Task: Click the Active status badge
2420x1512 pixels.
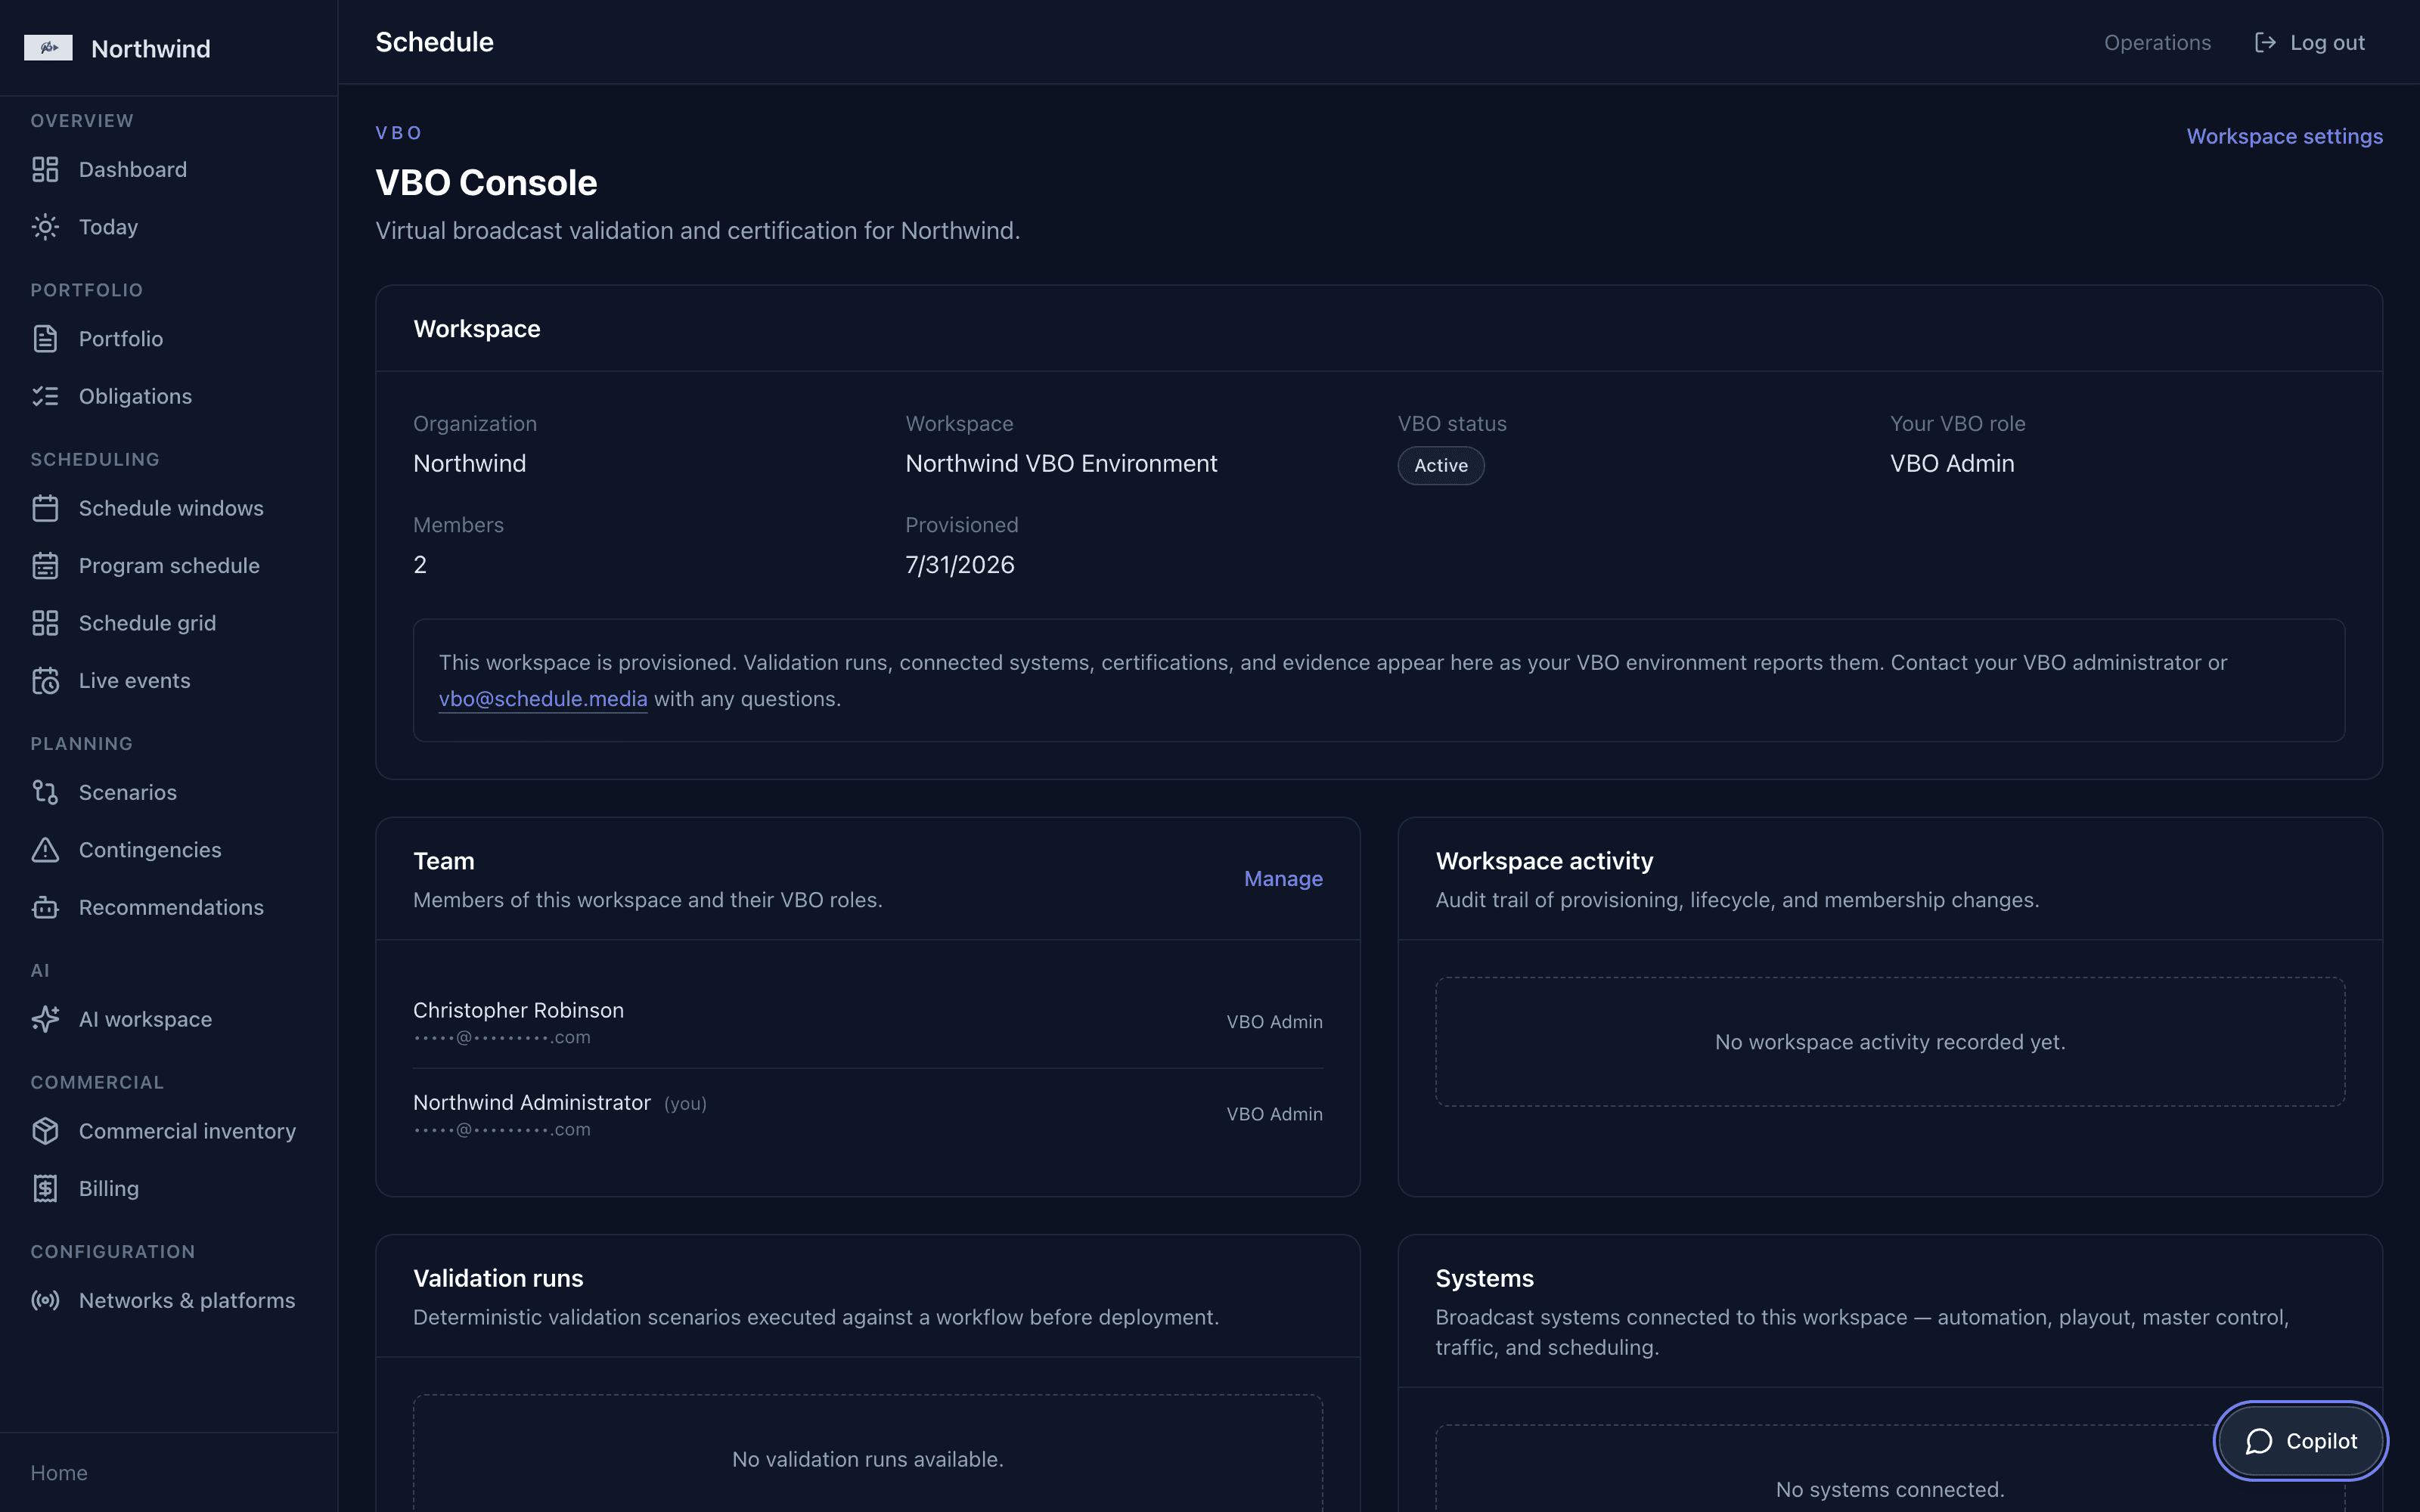Action: point(1440,466)
